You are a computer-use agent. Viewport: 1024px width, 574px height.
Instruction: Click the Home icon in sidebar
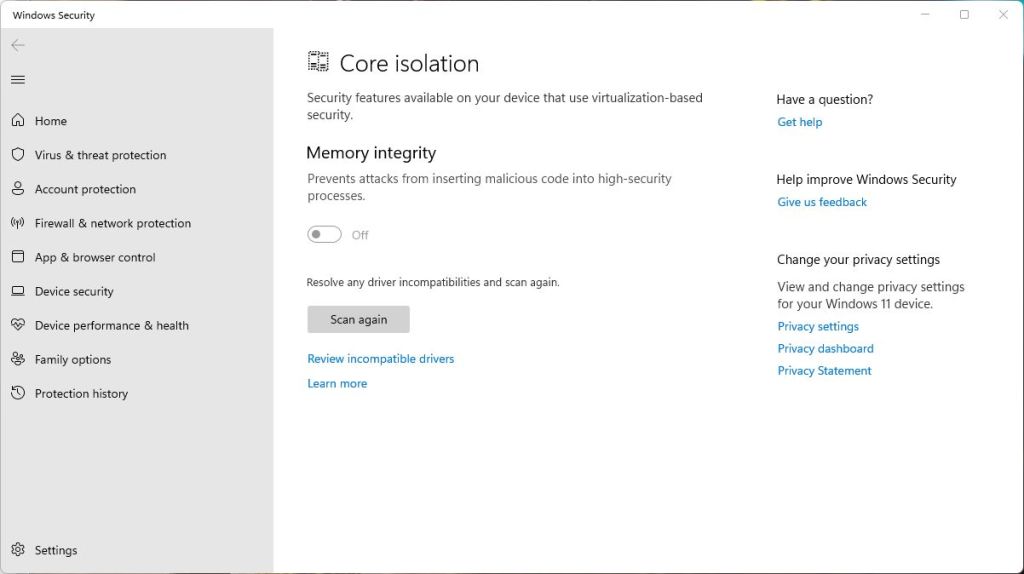pyautogui.click(x=18, y=121)
